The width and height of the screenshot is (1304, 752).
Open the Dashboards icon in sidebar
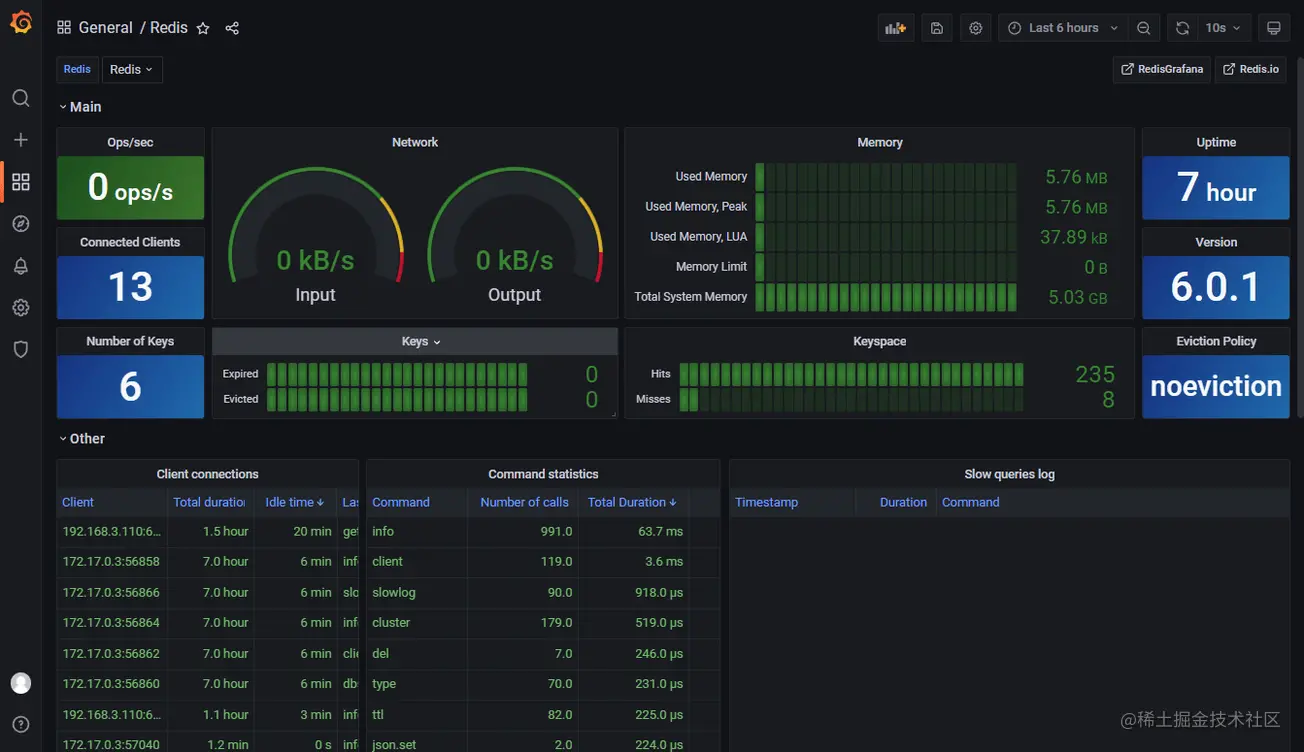pyautogui.click(x=21, y=182)
